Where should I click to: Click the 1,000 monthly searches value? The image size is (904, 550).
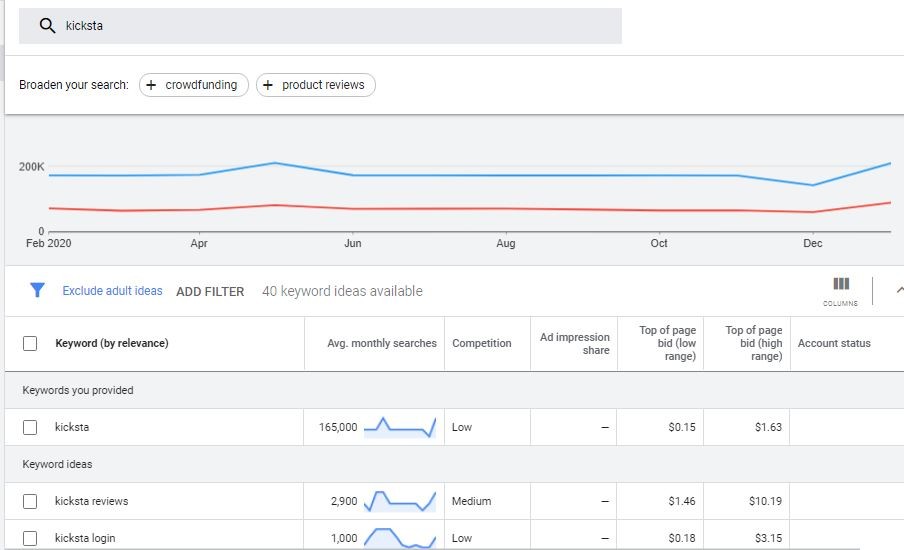(x=344, y=538)
